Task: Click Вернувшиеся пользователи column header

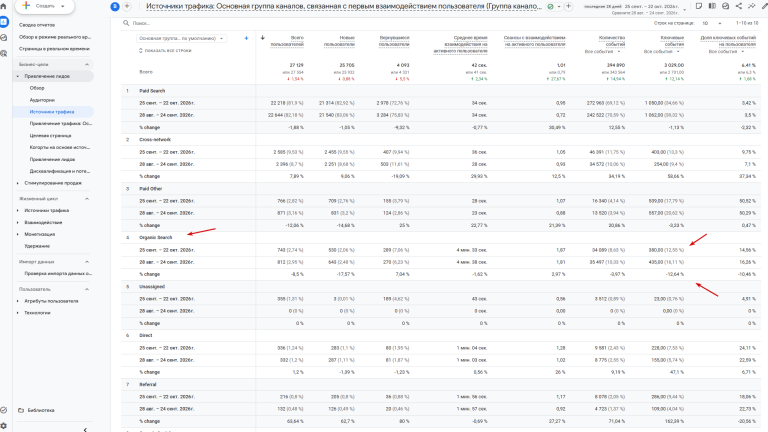Action: coord(394,41)
